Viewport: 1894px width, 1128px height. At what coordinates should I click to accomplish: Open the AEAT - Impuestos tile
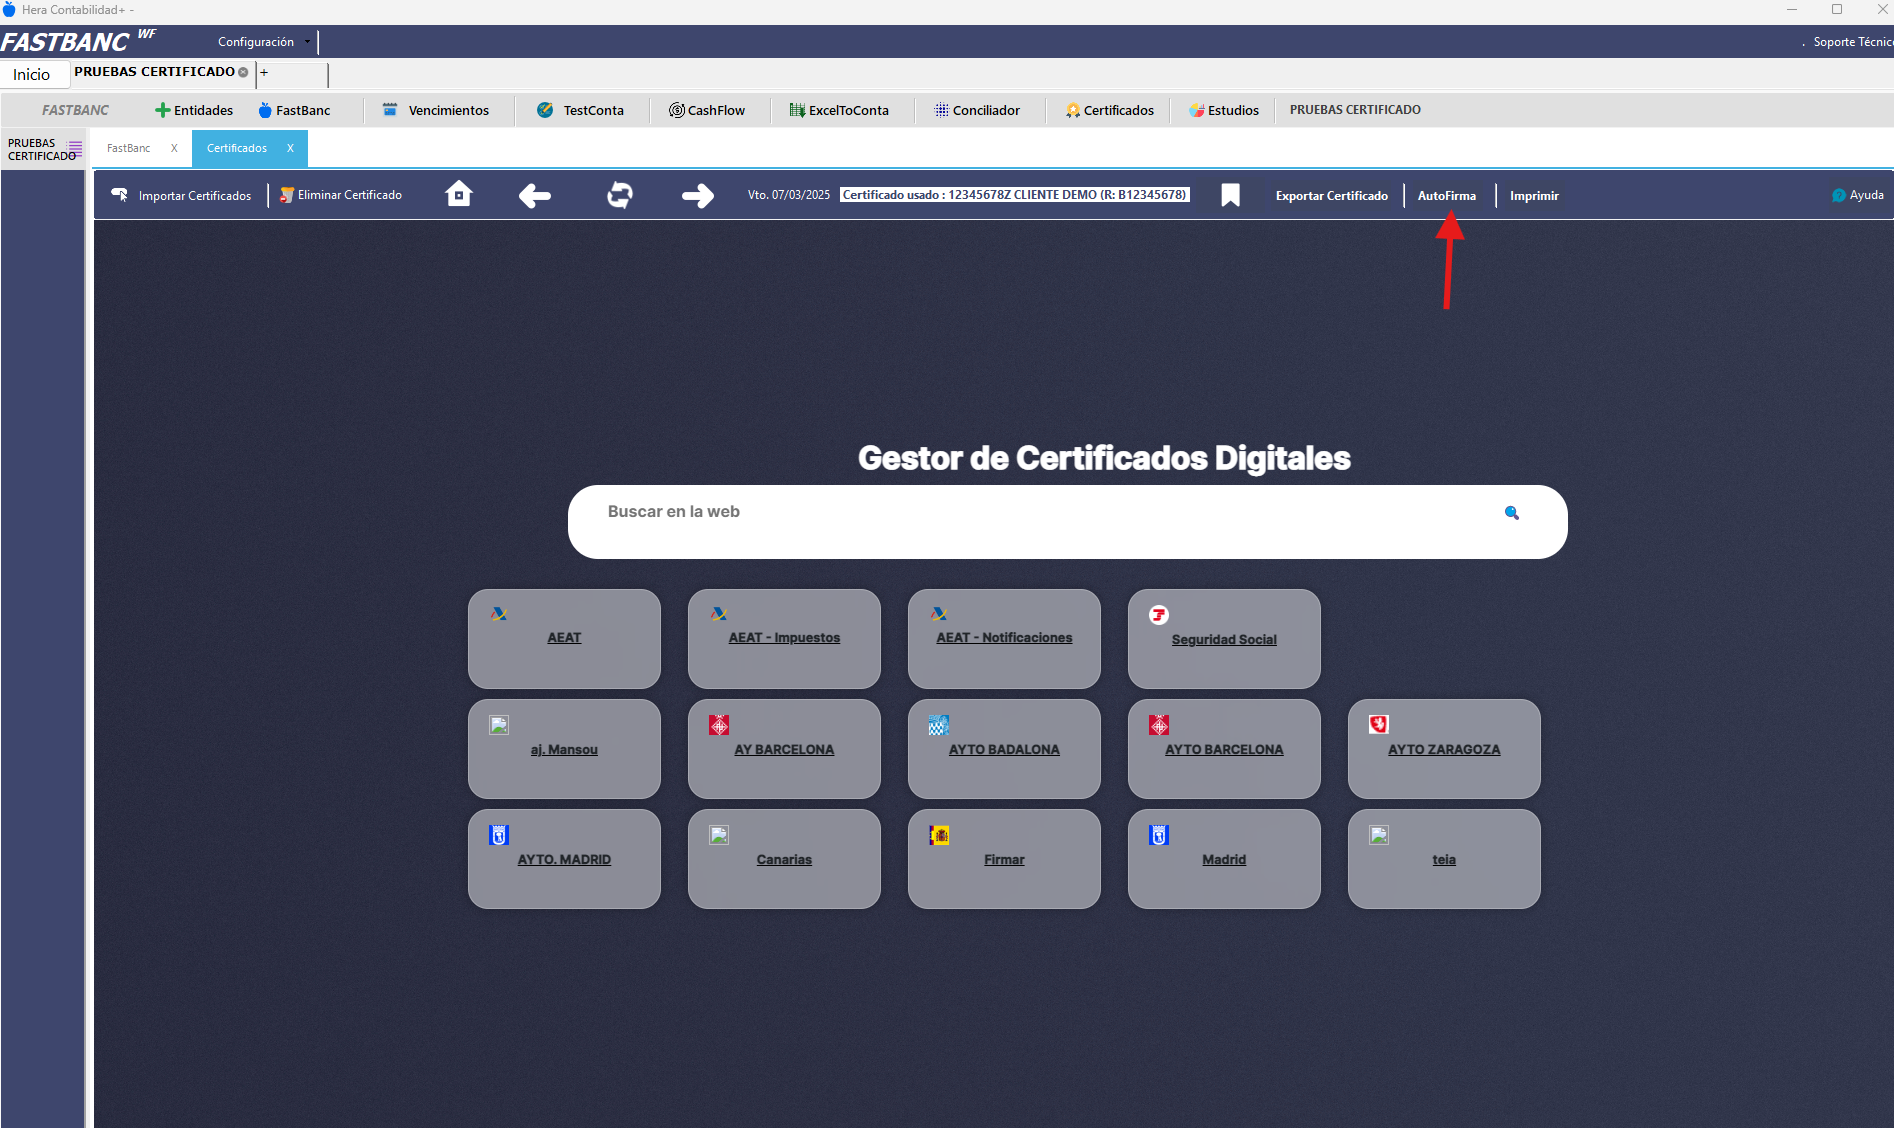coord(784,639)
